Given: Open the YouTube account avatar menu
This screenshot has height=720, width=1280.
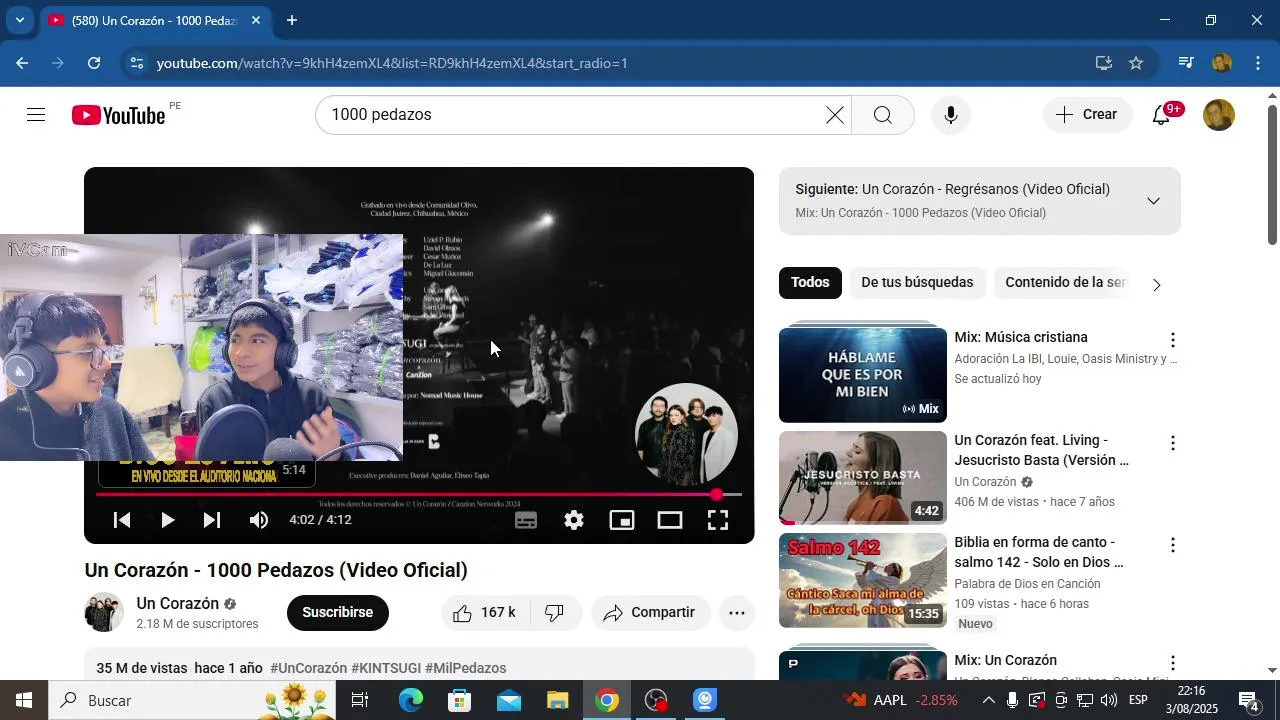Looking at the screenshot, I should (x=1218, y=115).
